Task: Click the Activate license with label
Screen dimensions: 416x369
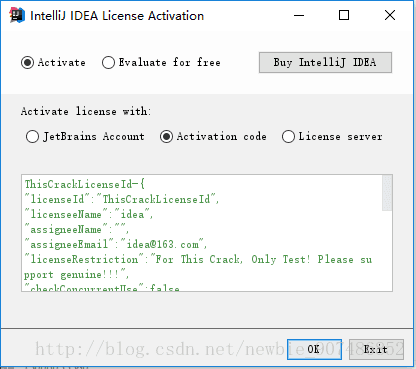Action: 86,111
